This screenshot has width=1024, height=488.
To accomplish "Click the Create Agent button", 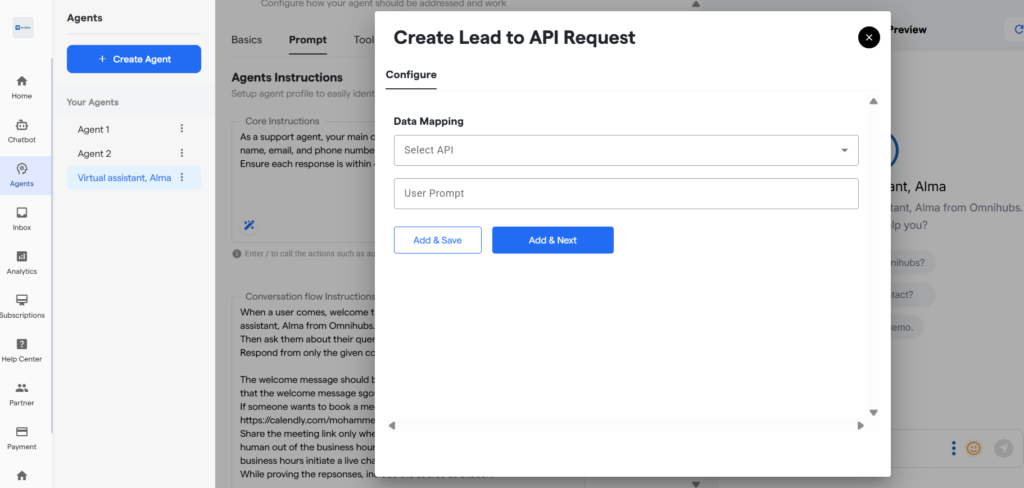I will tap(134, 59).
